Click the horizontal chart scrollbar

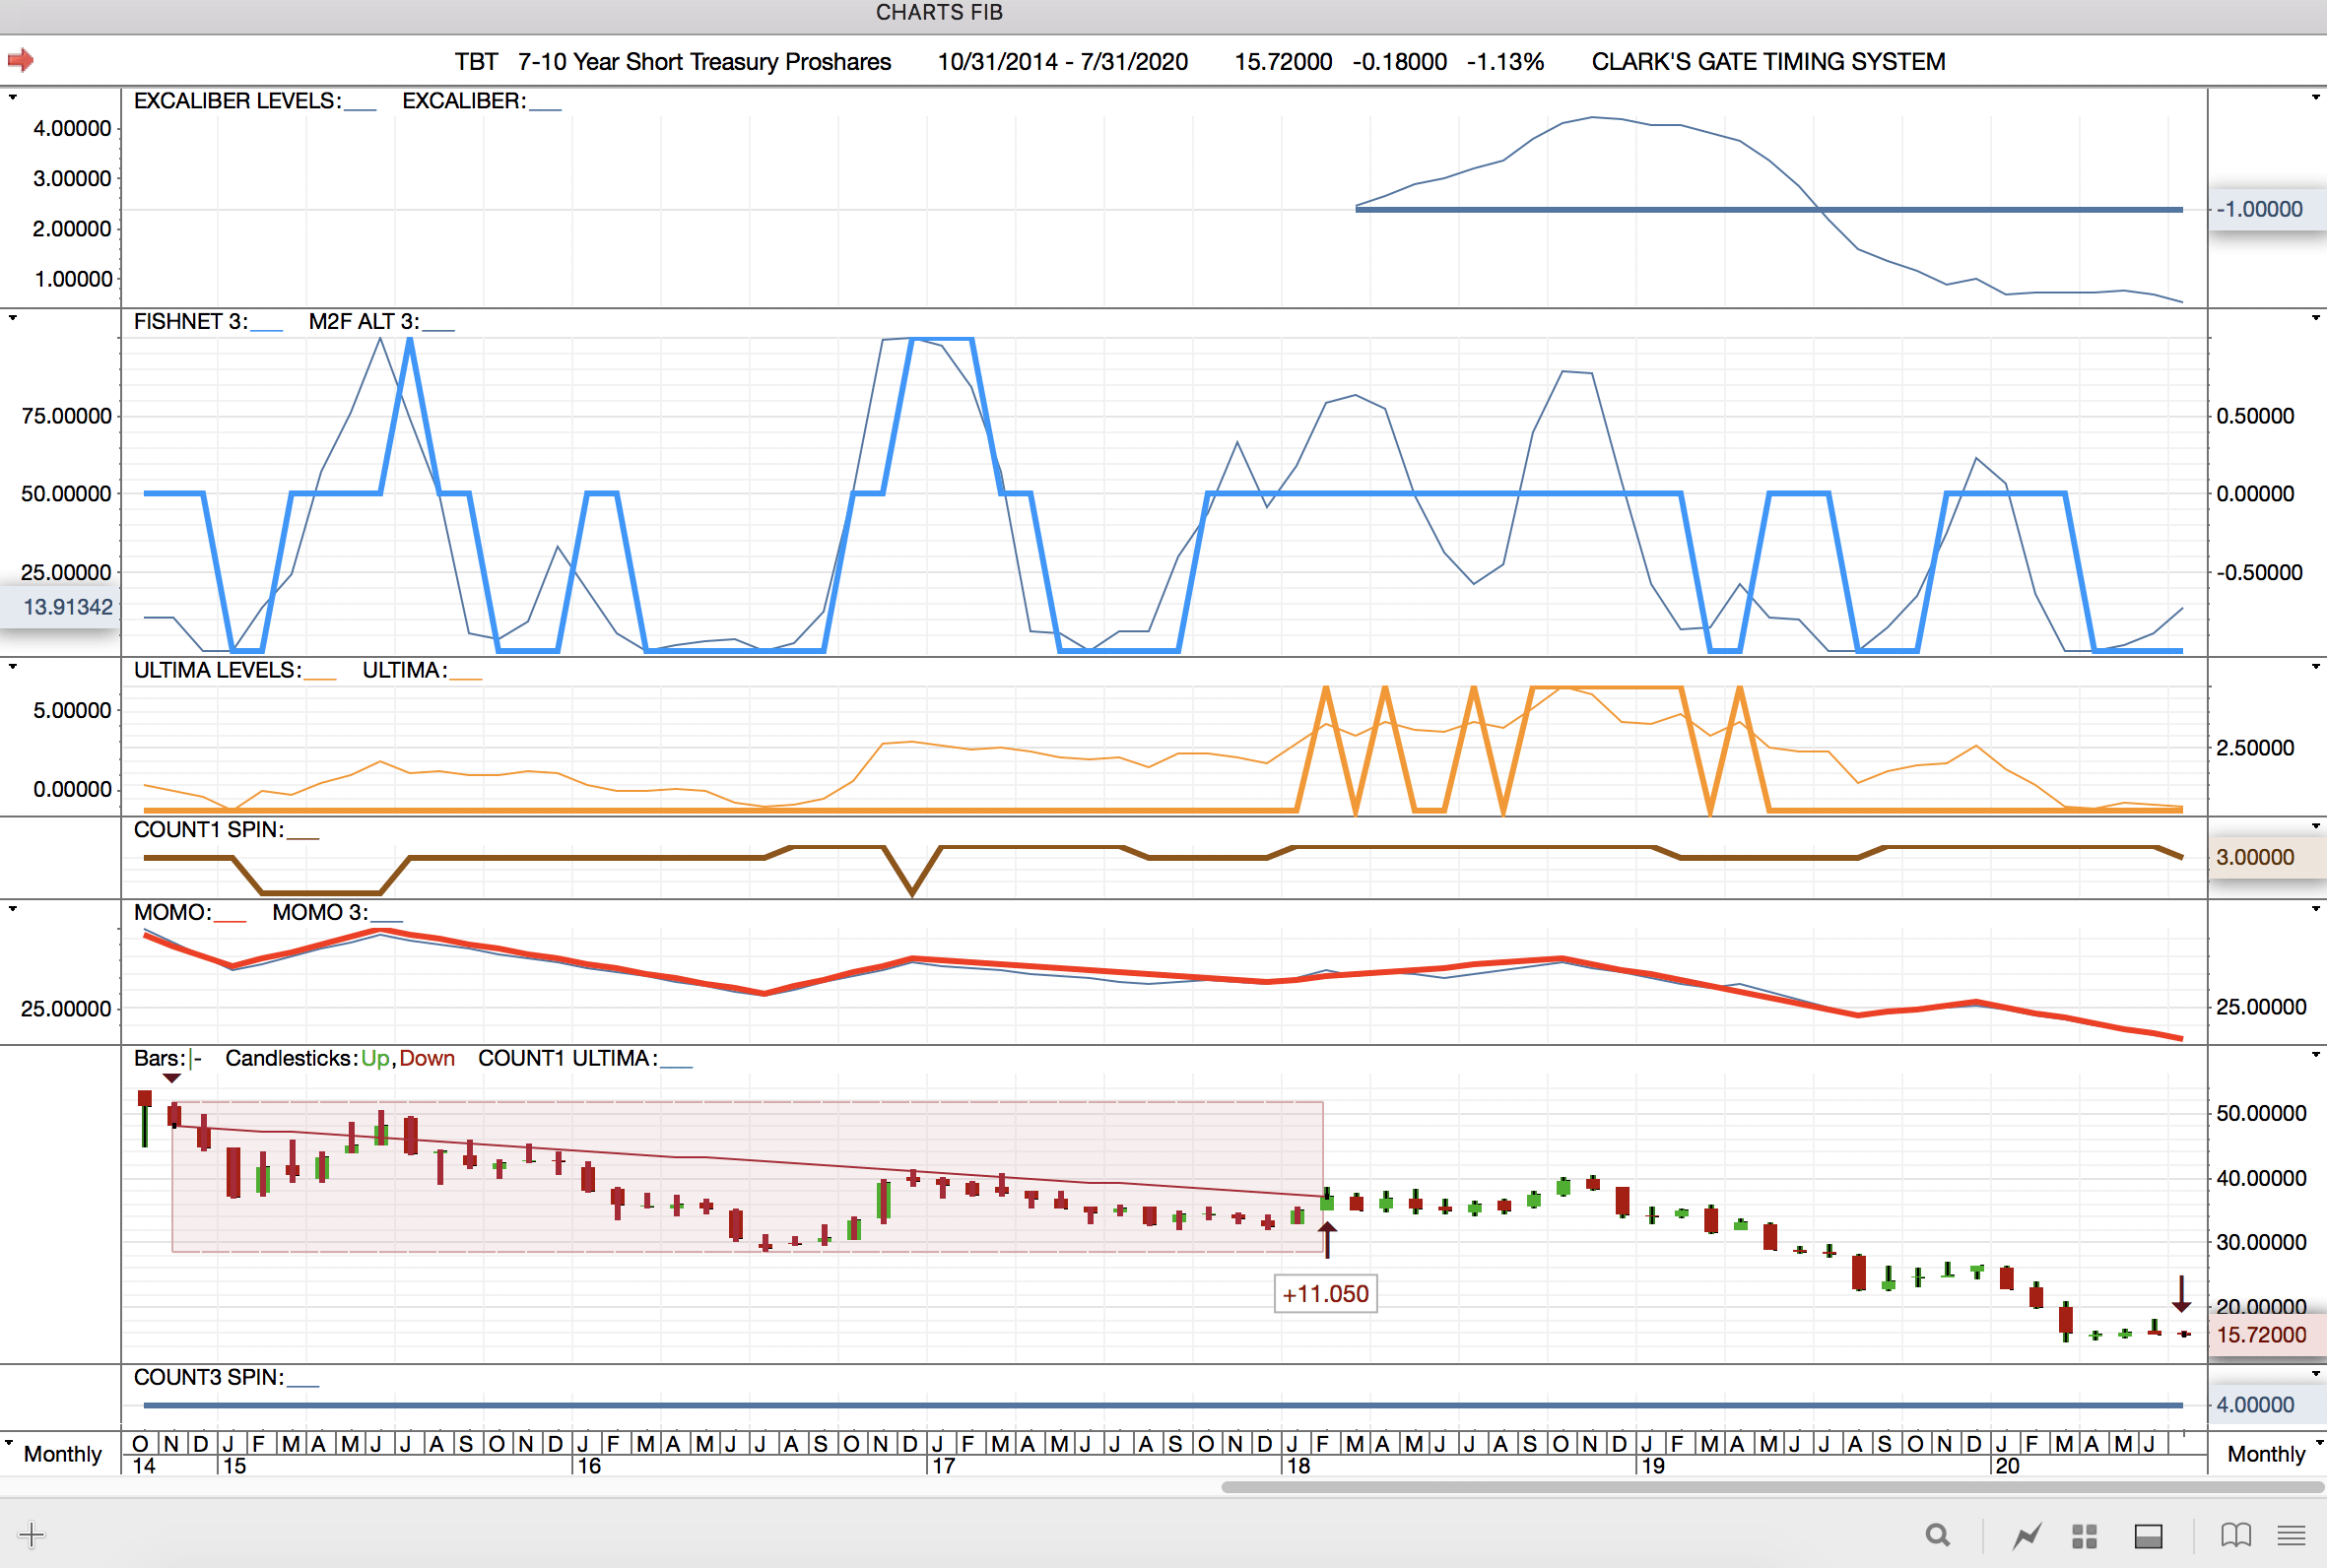click(1770, 1487)
